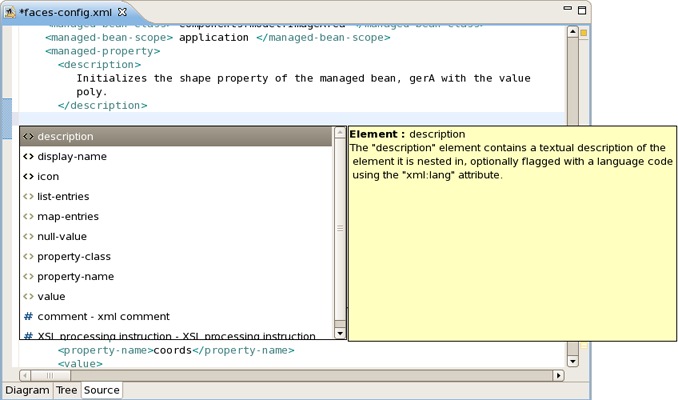Image resolution: width=678 pixels, height=400 pixels.
Task: Click the text poly. in the source
Action: click(x=92, y=92)
